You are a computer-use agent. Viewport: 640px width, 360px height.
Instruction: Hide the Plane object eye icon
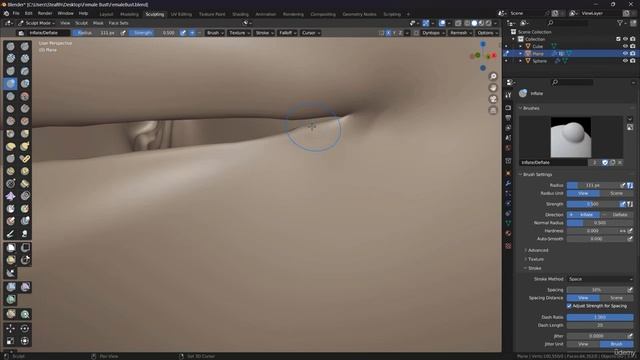coord(625,53)
